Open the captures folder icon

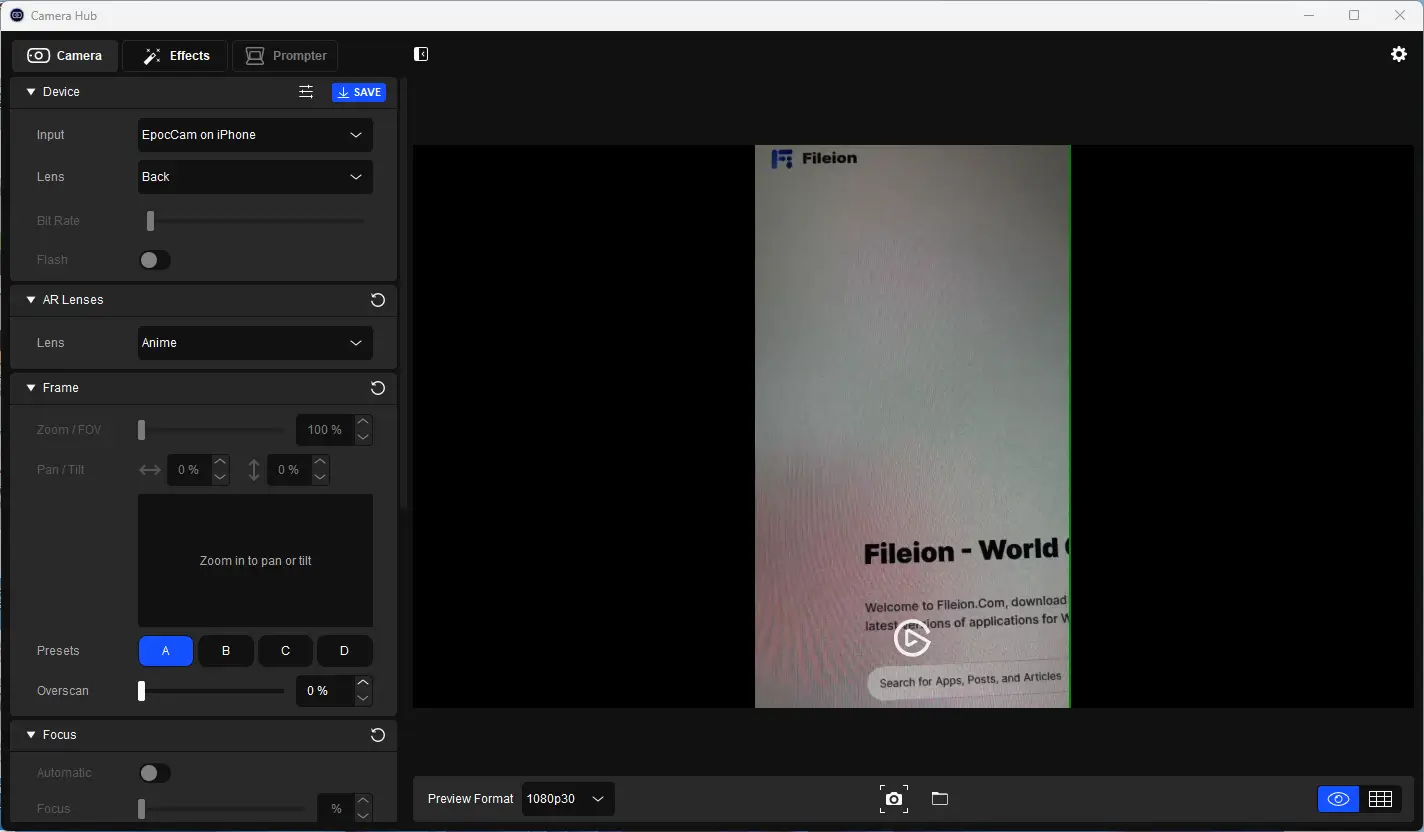click(939, 799)
